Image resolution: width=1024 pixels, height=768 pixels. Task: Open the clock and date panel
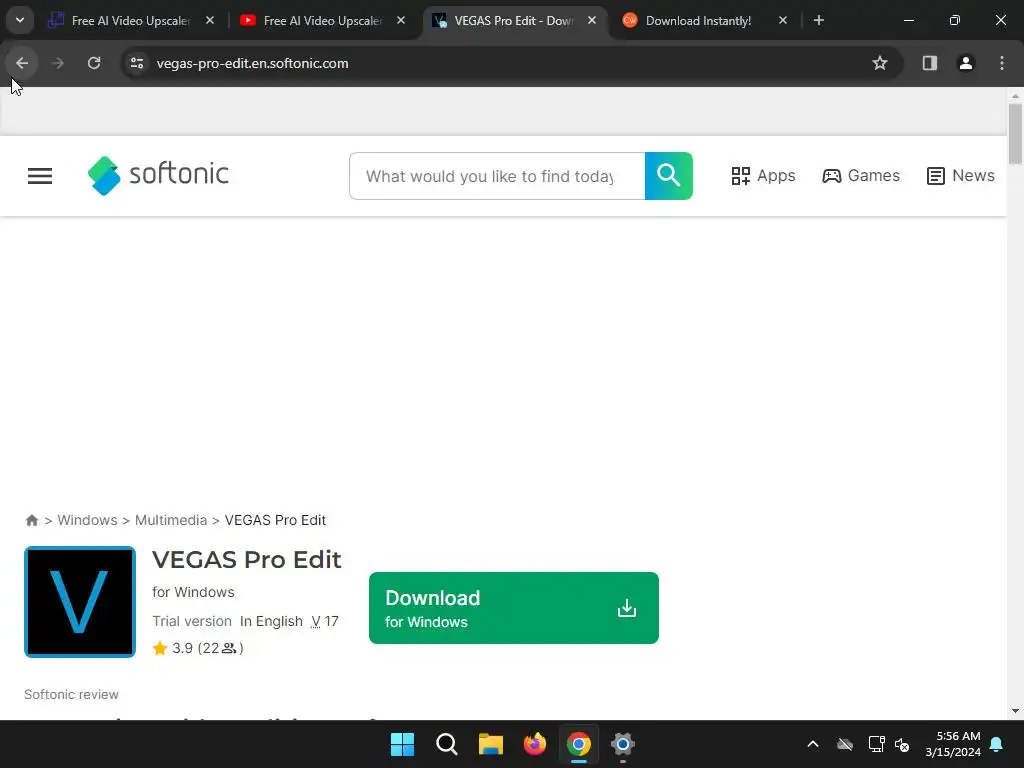click(953, 744)
